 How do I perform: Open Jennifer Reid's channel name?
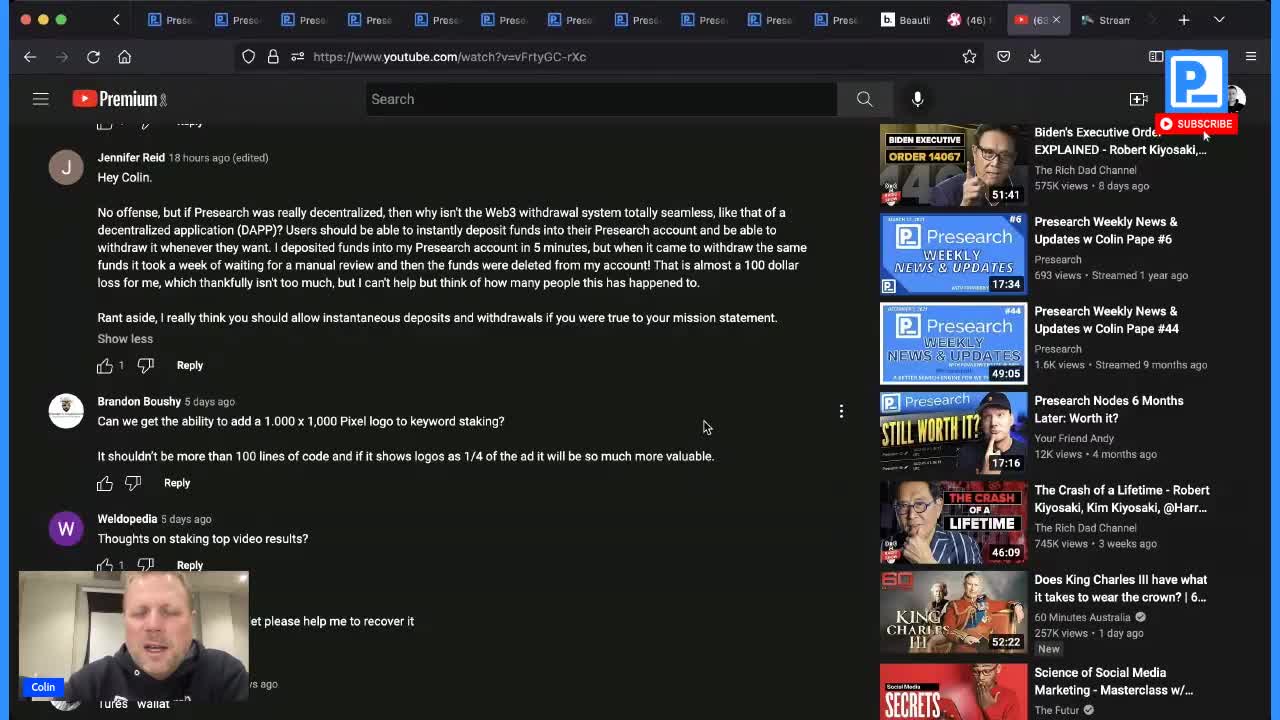[131, 157]
